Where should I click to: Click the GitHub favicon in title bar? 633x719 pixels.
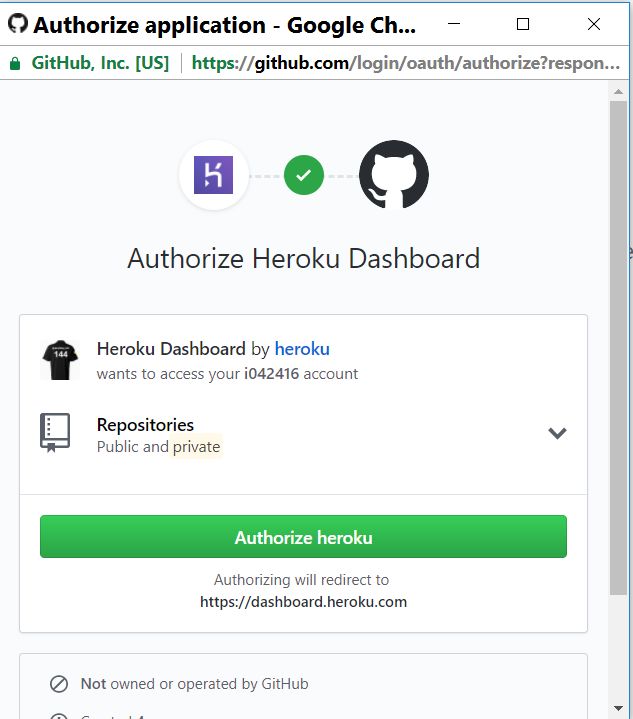18,23
